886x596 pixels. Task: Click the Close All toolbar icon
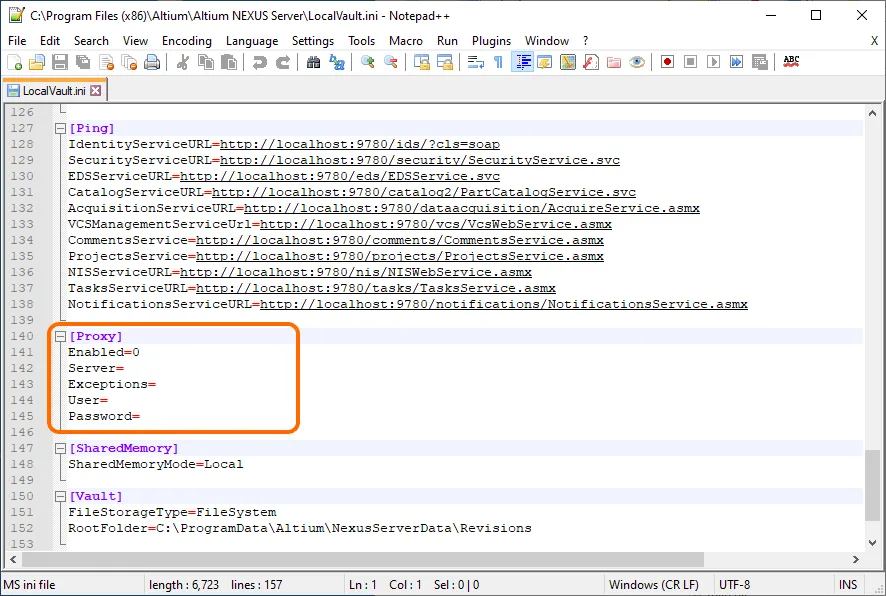(x=129, y=62)
